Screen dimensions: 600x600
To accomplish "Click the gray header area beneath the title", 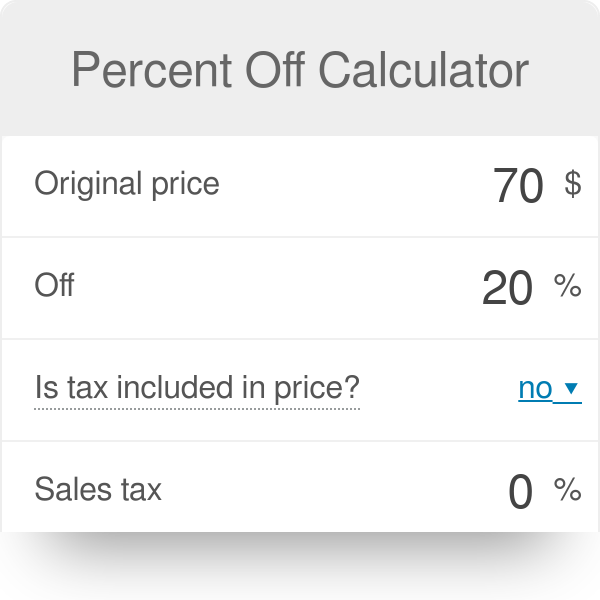I will (x=300, y=115).
